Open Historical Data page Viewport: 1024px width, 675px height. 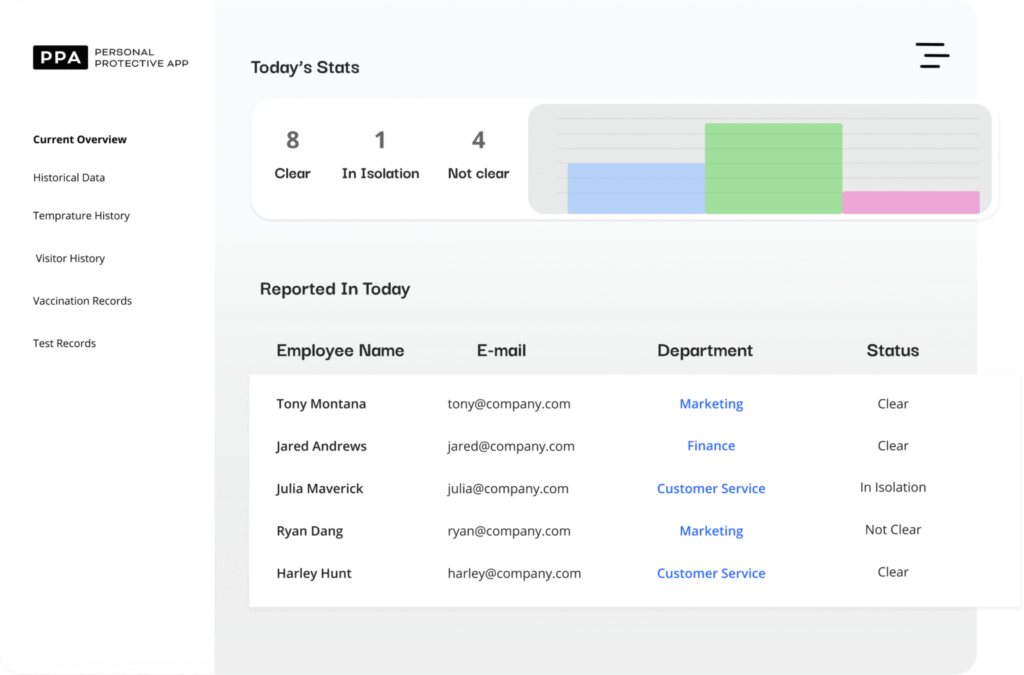69,178
